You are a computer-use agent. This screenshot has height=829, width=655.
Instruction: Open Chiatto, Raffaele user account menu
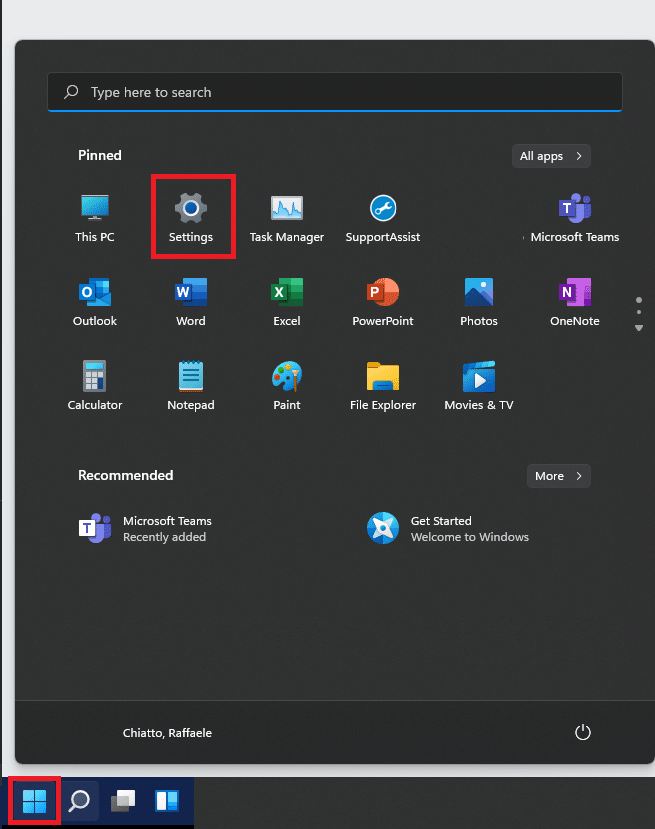[167, 733]
